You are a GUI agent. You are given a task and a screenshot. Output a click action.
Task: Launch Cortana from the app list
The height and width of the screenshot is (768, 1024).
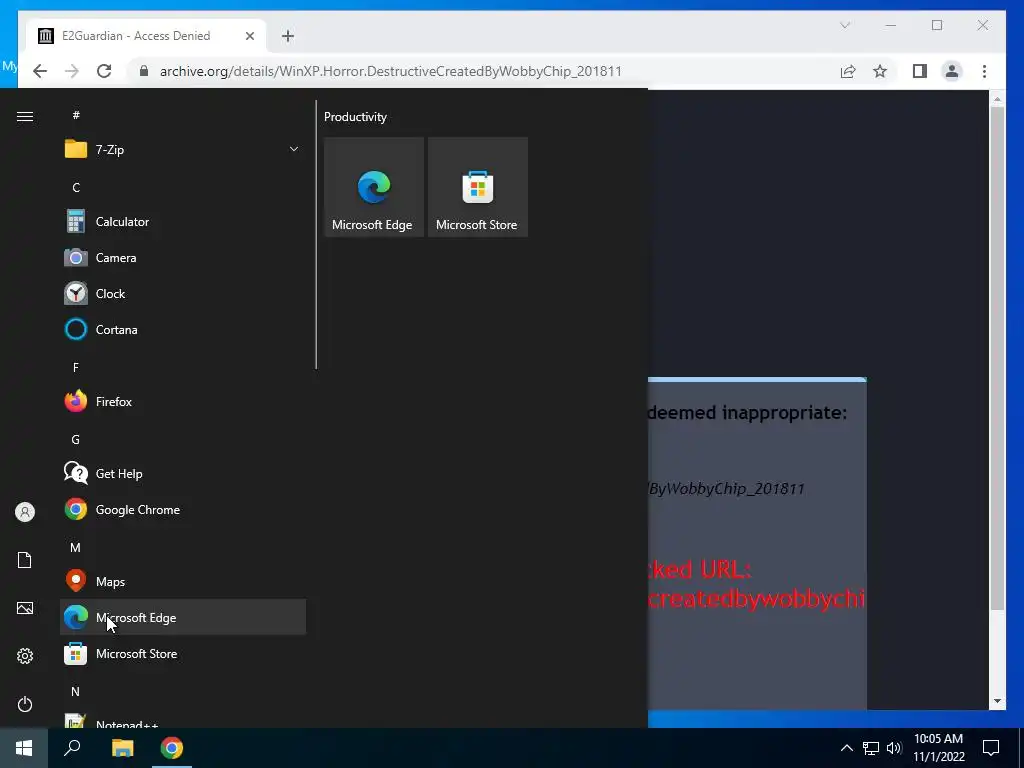pyautogui.click(x=183, y=330)
